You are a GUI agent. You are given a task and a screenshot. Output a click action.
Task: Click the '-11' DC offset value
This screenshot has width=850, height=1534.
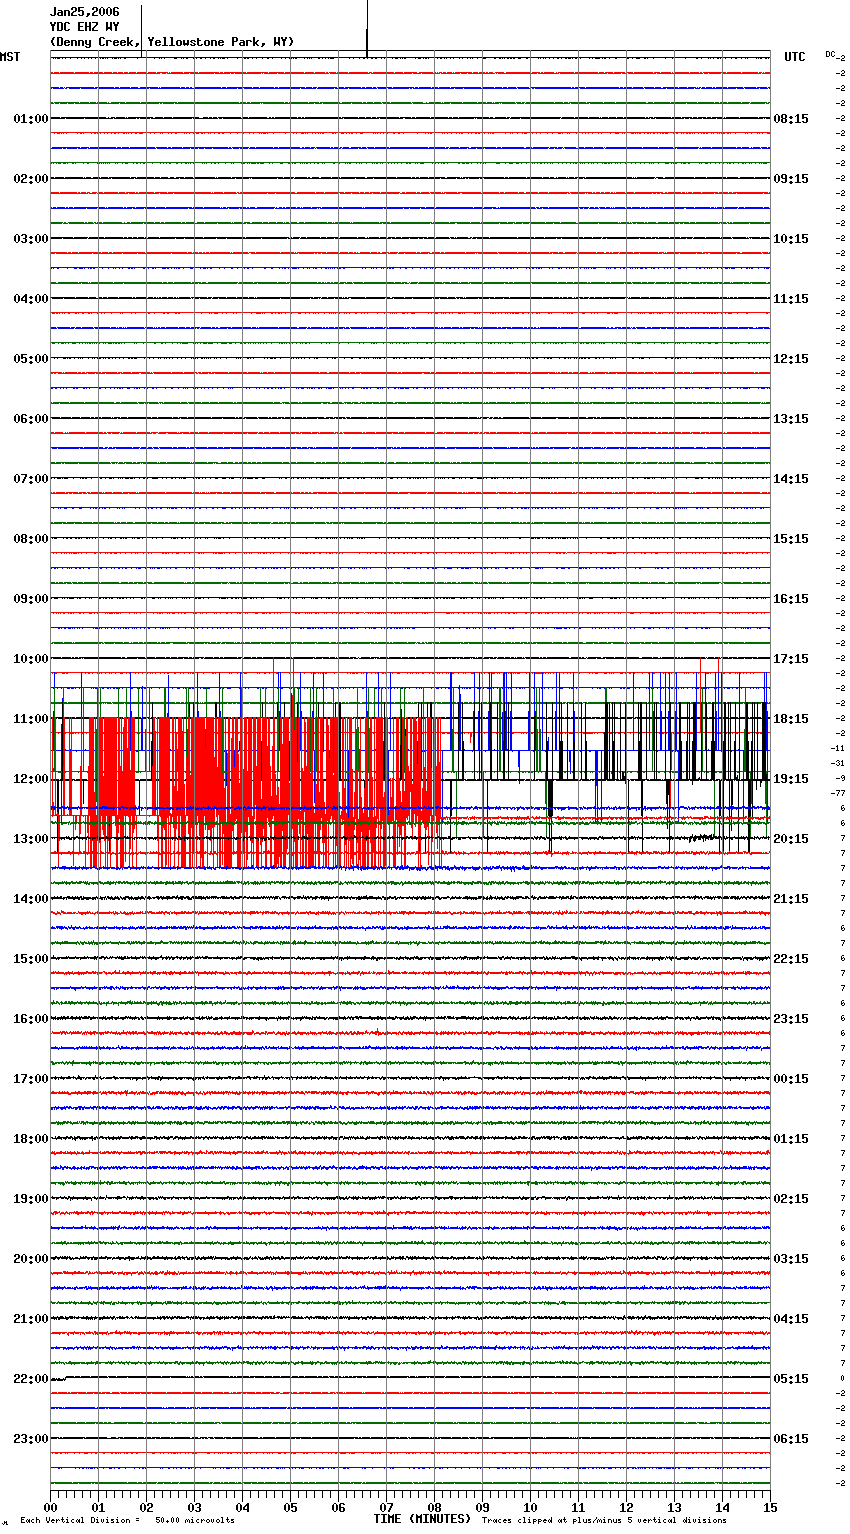pos(838,748)
